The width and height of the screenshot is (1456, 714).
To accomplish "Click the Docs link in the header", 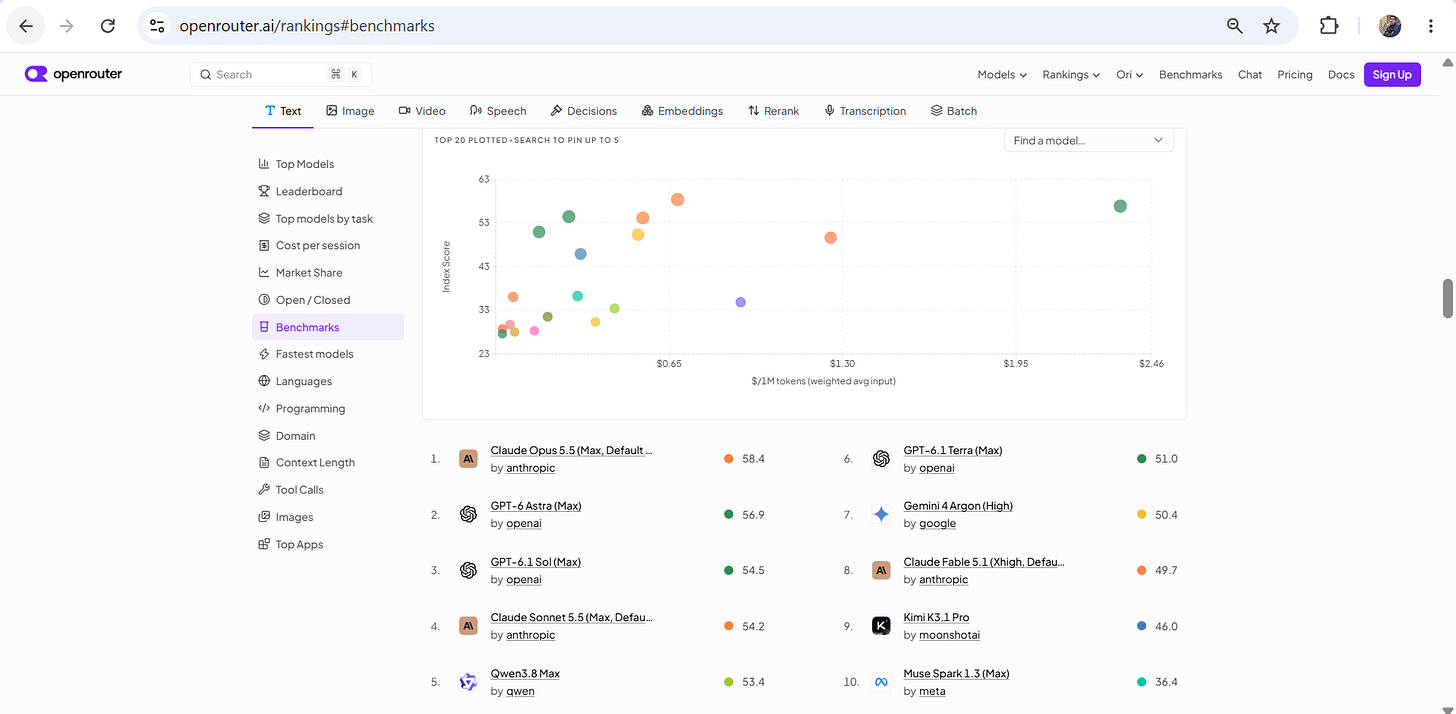I will [1341, 75].
